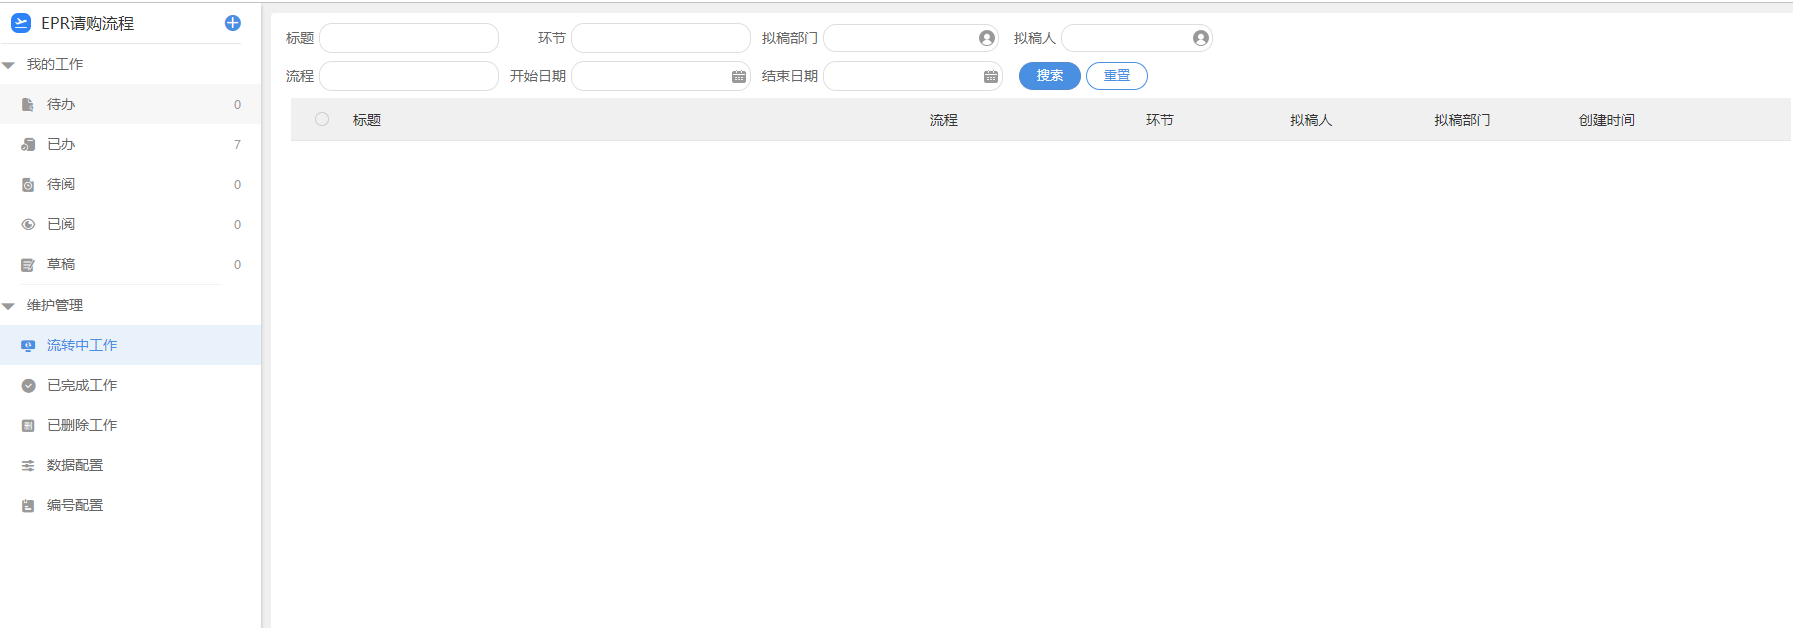Click the 待阅 sidebar icon
Image resolution: width=1793 pixels, height=628 pixels.
point(28,184)
